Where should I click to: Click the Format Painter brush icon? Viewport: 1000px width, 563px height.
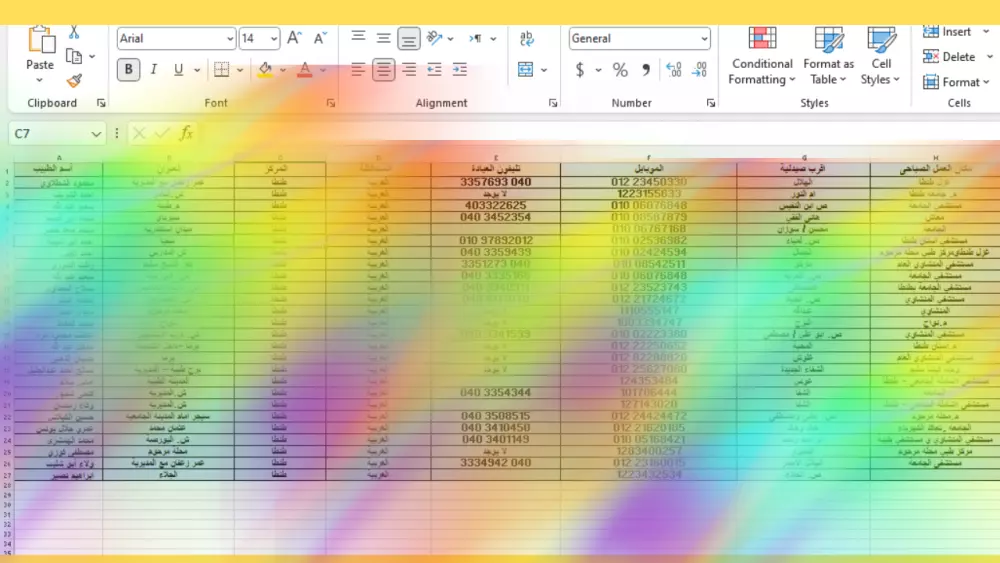[74, 80]
